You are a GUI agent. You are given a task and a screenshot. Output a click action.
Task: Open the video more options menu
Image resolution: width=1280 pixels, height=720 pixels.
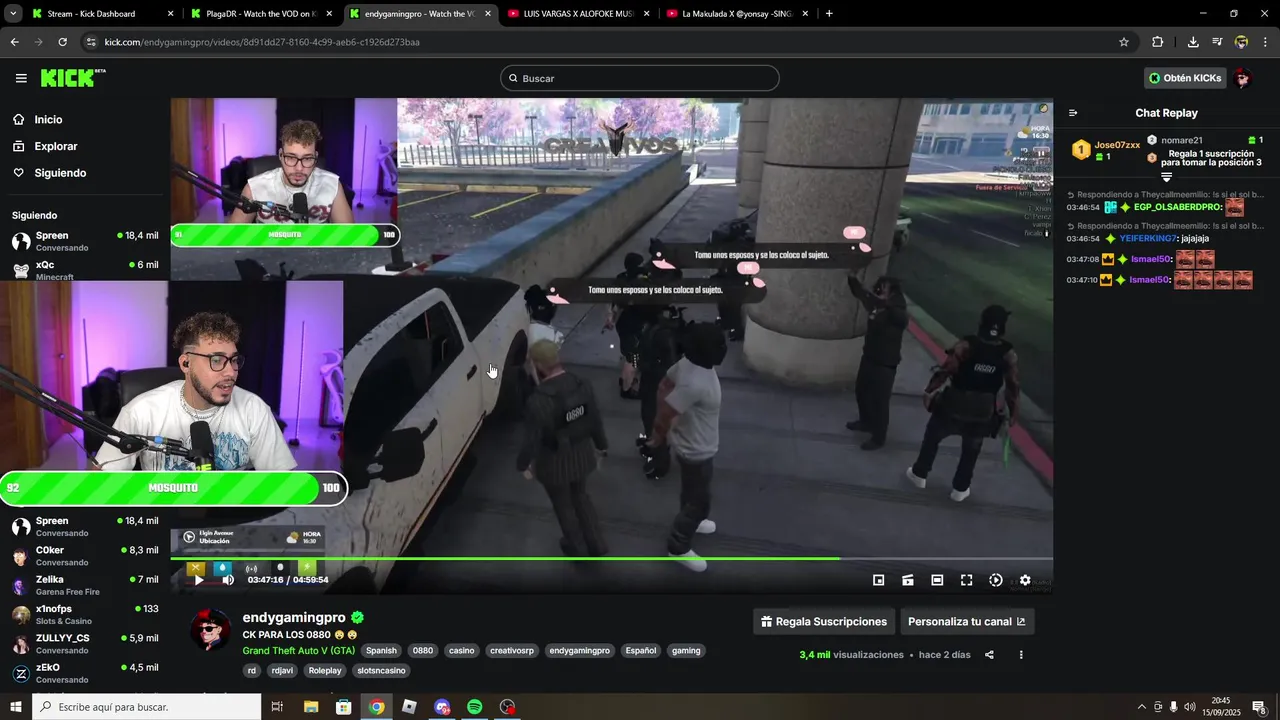point(1021,655)
